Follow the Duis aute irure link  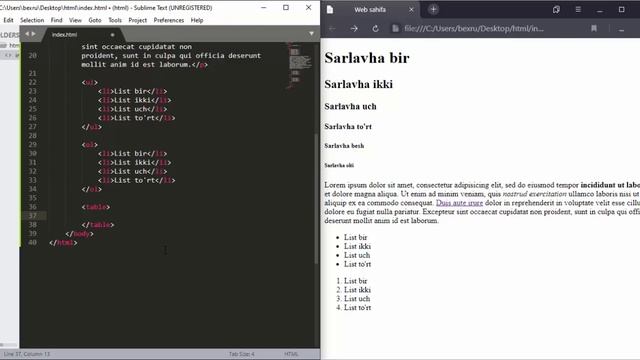tap(459, 203)
